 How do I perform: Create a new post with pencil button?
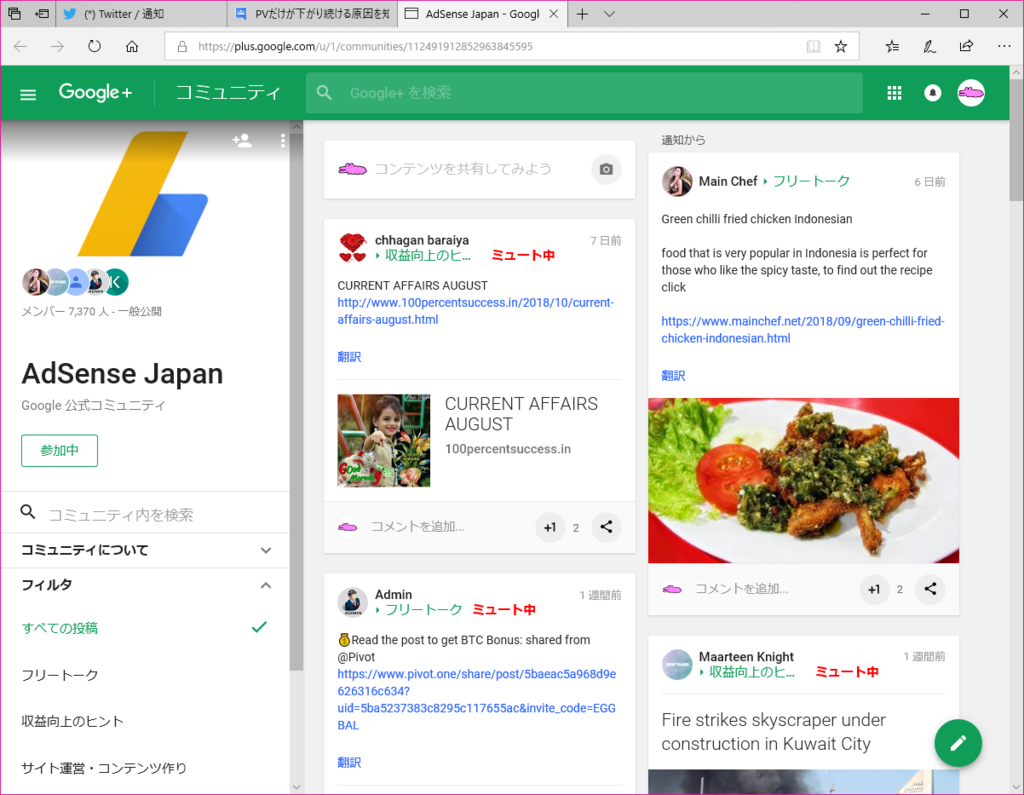[x=958, y=743]
